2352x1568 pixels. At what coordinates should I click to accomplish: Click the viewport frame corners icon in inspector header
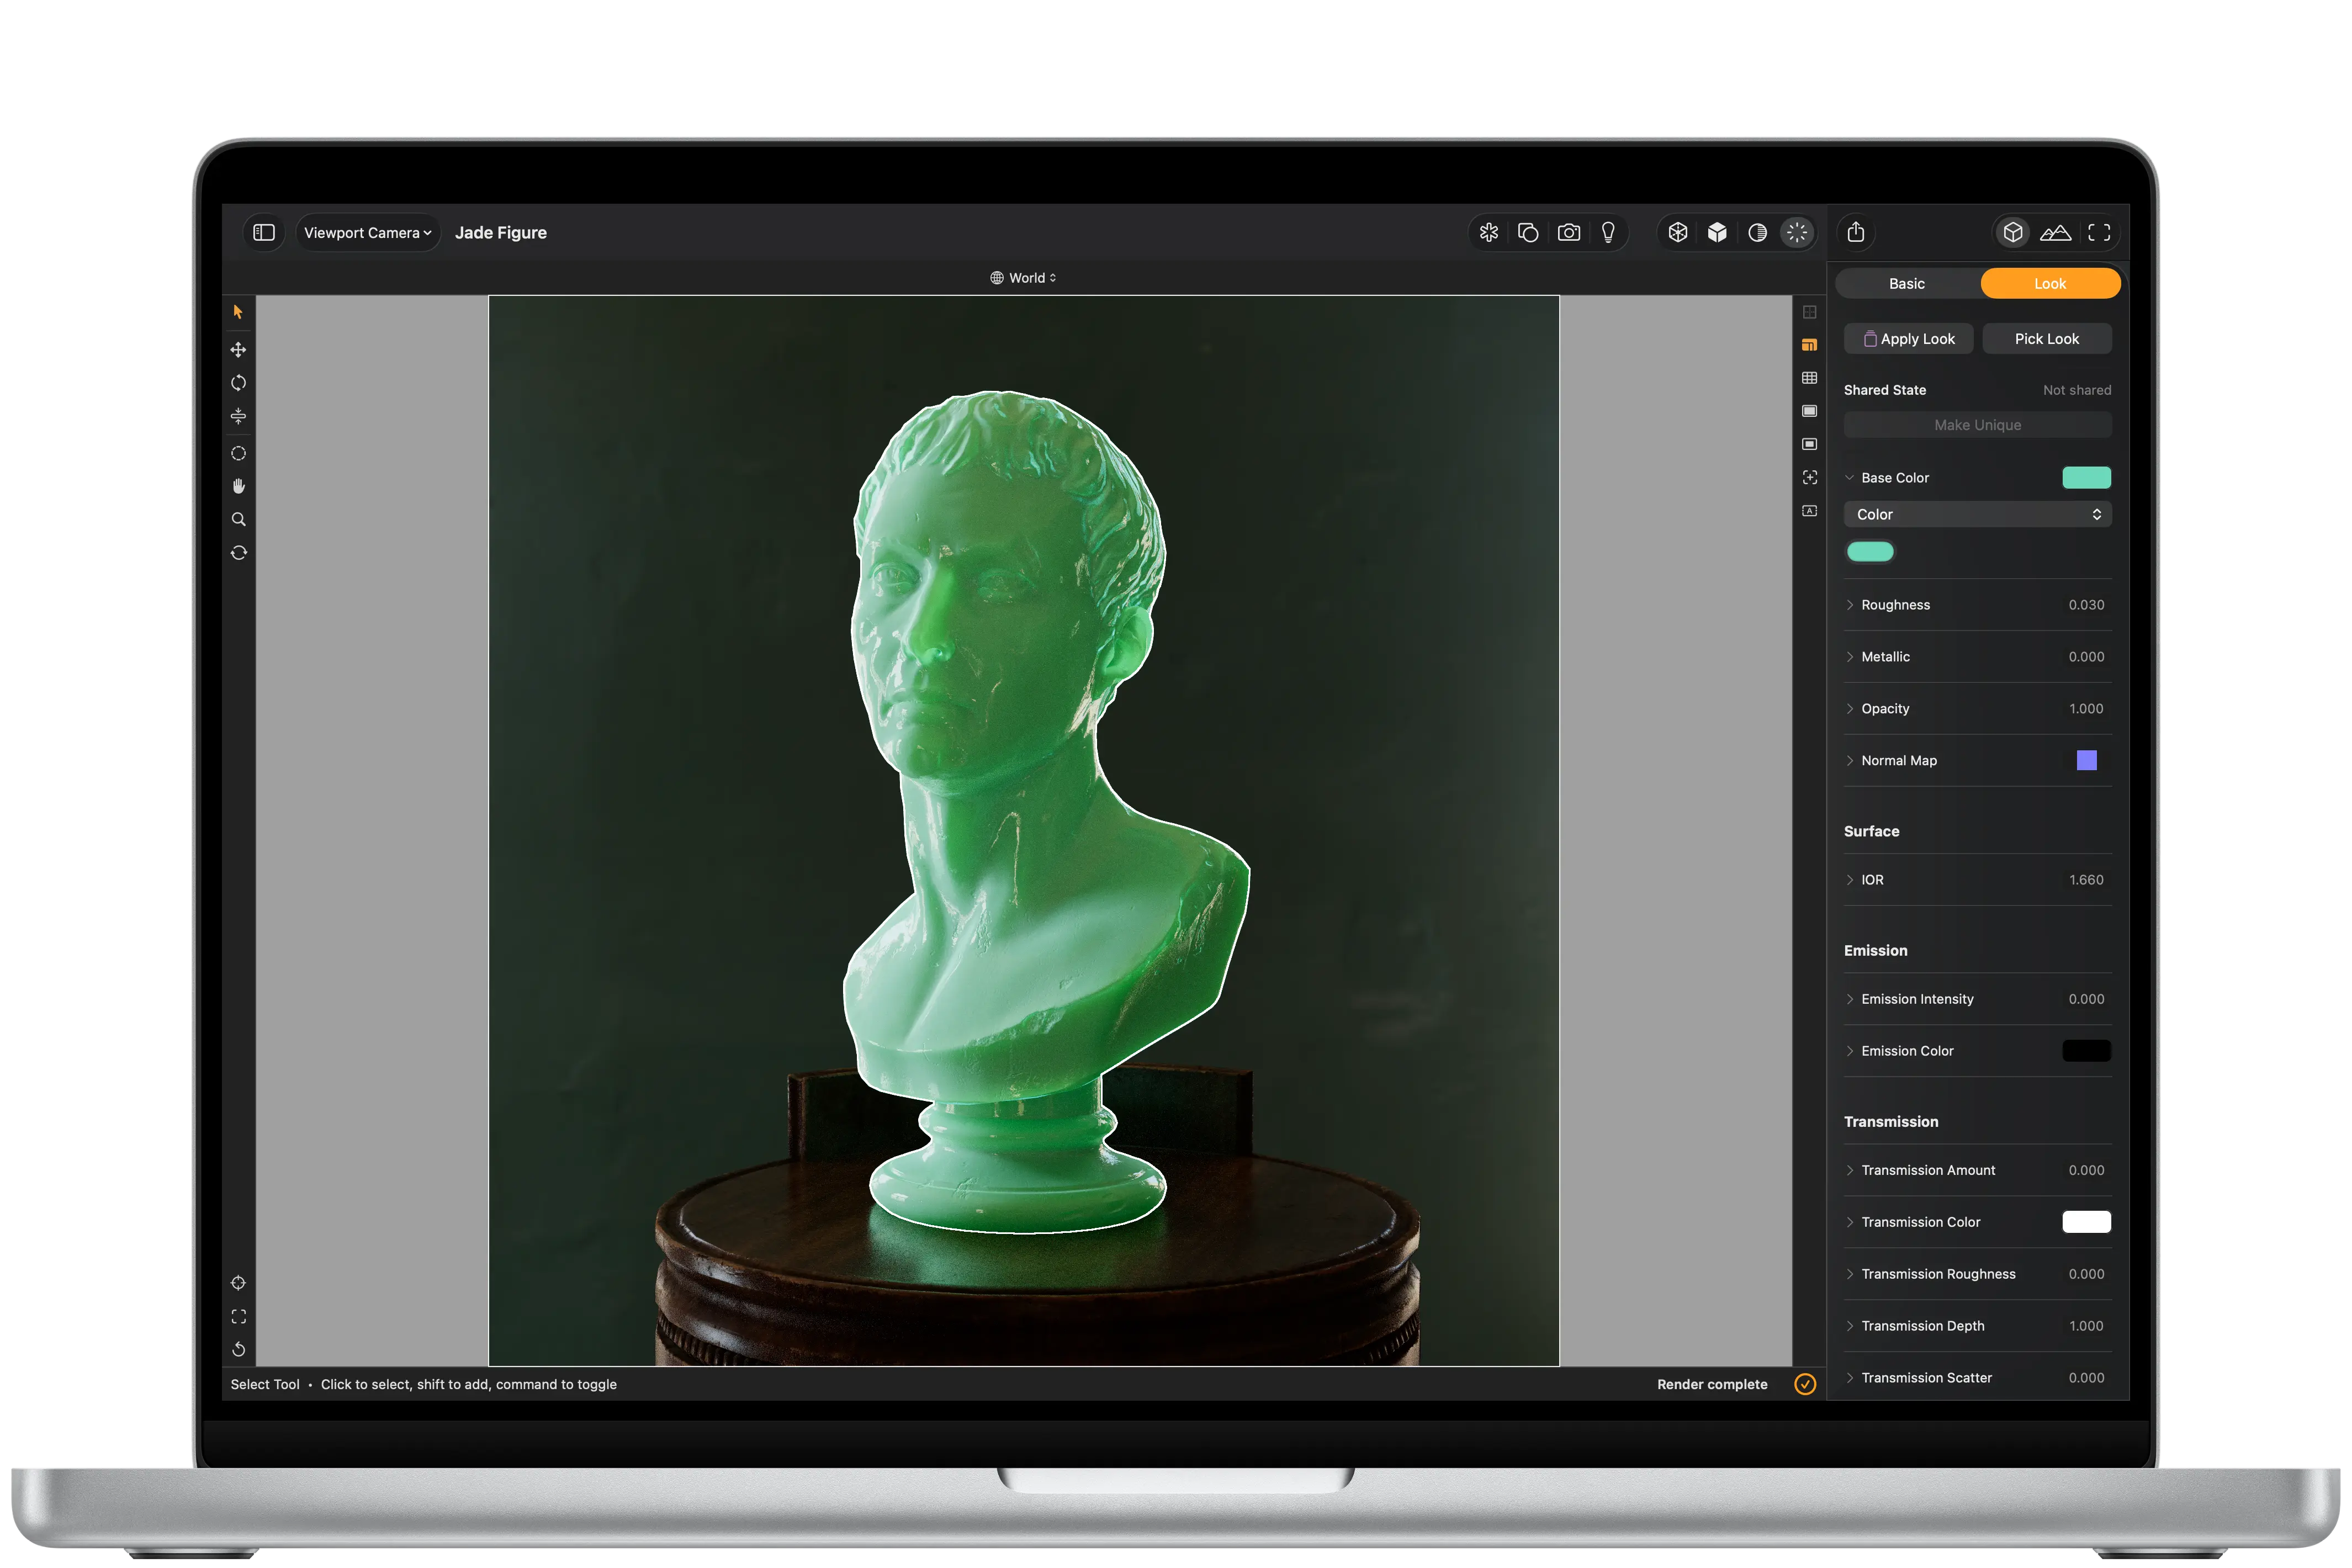click(x=2099, y=232)
